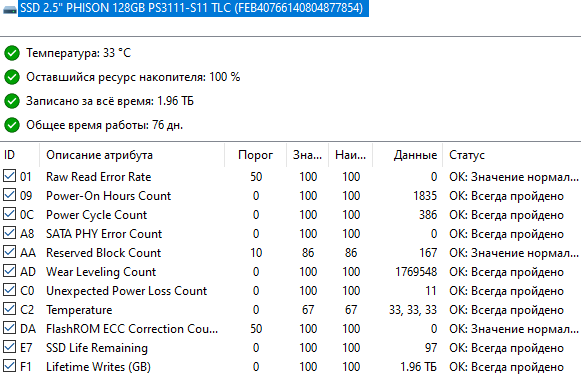The width and height of the screenshot is (581, 378).
Task: Click data value 97 for SSD Life Remaining
Action: [x=431, y=348]
